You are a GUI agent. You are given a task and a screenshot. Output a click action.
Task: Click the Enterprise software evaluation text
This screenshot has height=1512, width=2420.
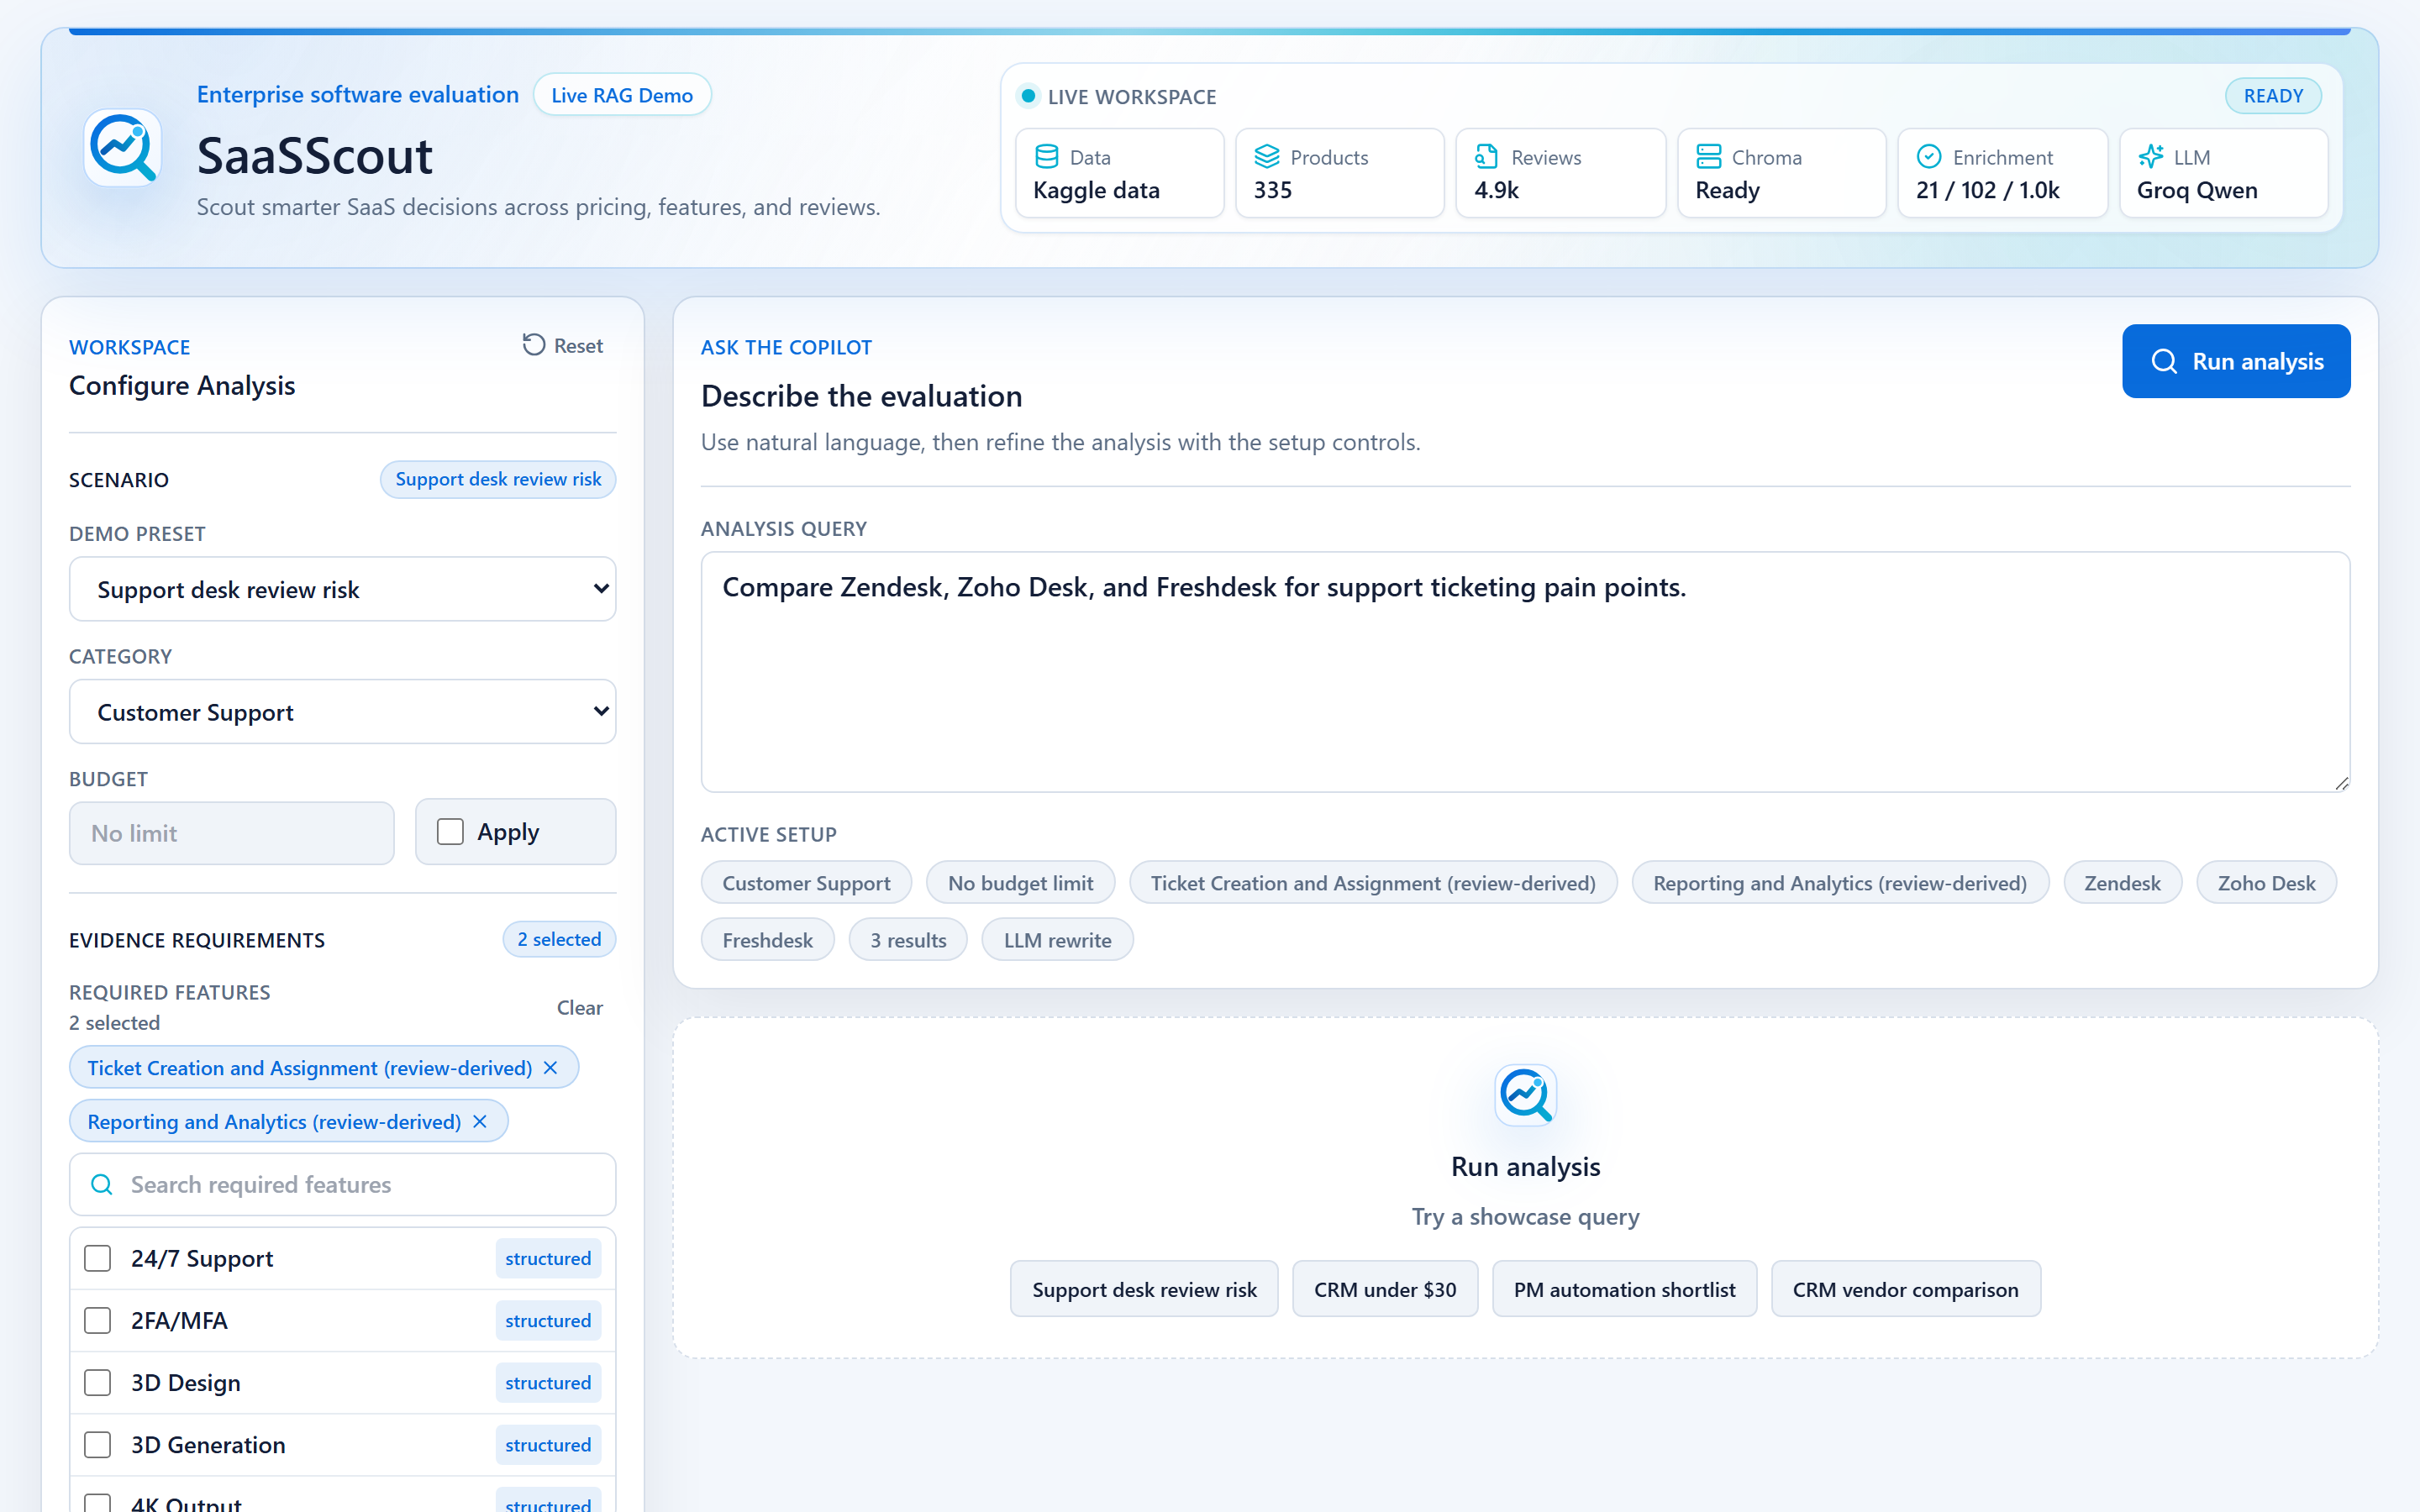pyautogui.click(x=358, y=94)
